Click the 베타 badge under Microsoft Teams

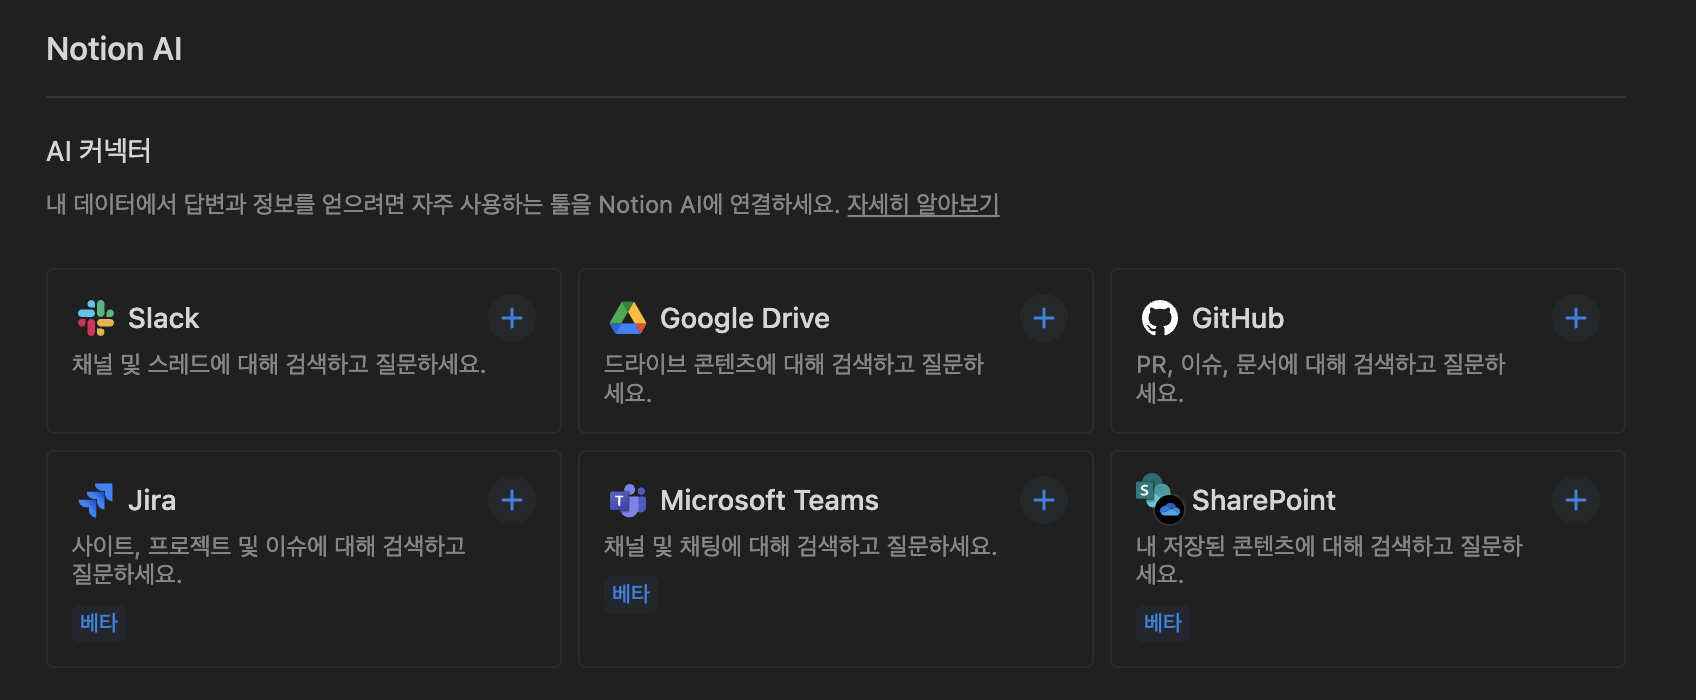[631, 594]
